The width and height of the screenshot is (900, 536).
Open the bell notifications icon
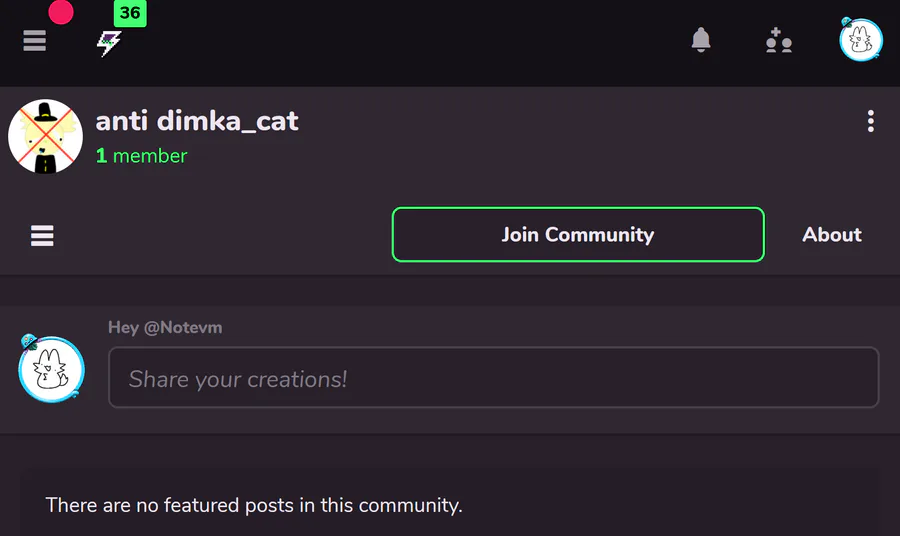tap(701, 41)
